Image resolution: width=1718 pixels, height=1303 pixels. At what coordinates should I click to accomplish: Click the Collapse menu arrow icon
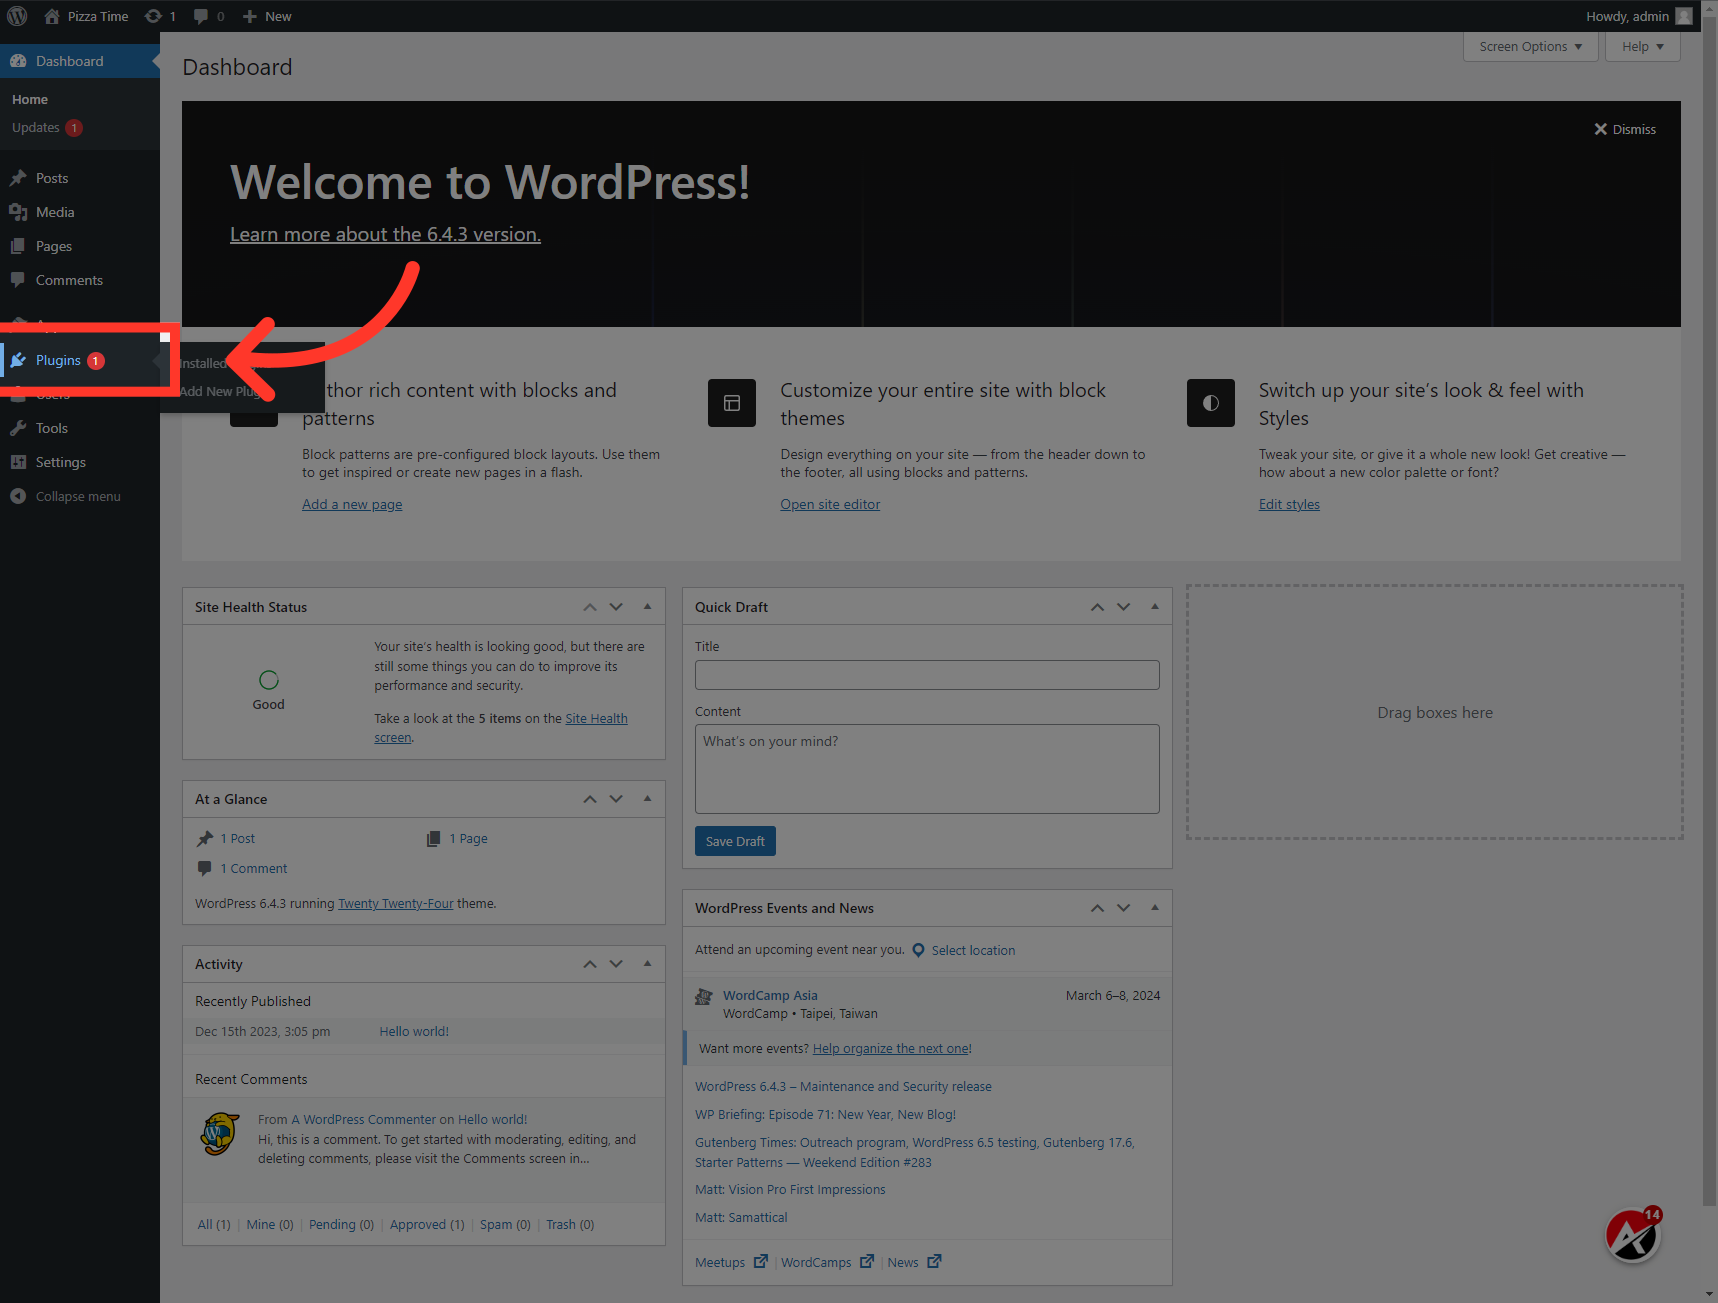18,495
